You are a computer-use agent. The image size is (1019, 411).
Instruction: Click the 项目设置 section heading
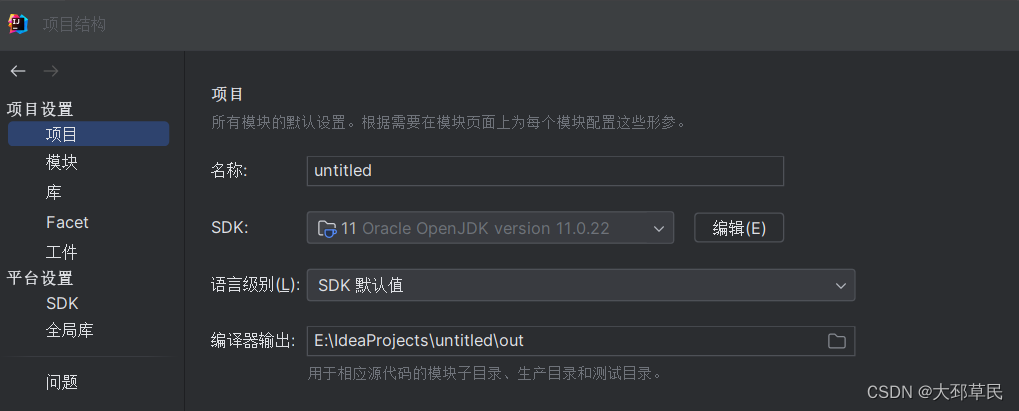pyautogui.click(x=40, y=109)
